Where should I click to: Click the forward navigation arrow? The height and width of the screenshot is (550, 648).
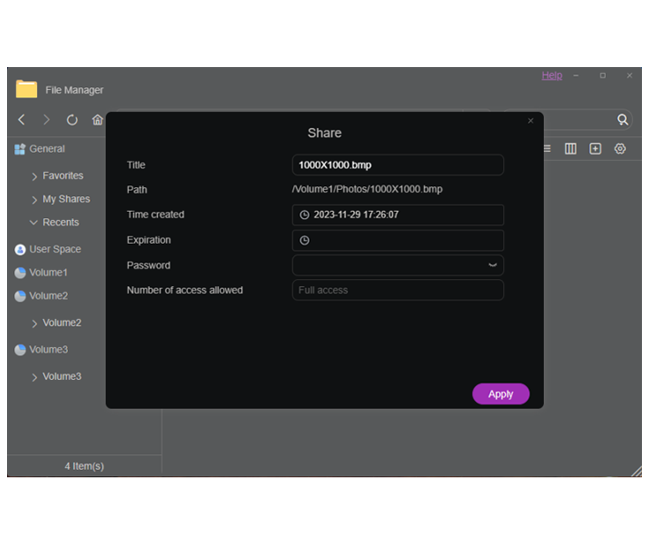tap(46, 120)
